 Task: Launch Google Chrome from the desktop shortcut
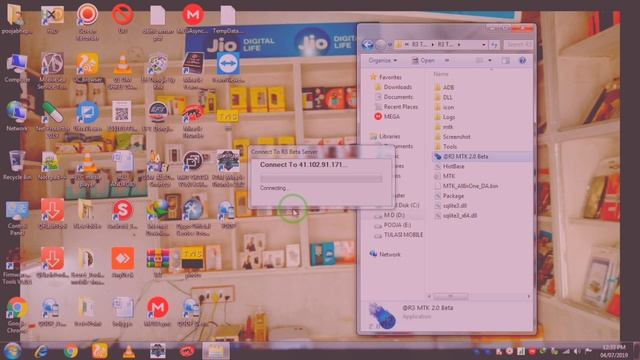17,315
